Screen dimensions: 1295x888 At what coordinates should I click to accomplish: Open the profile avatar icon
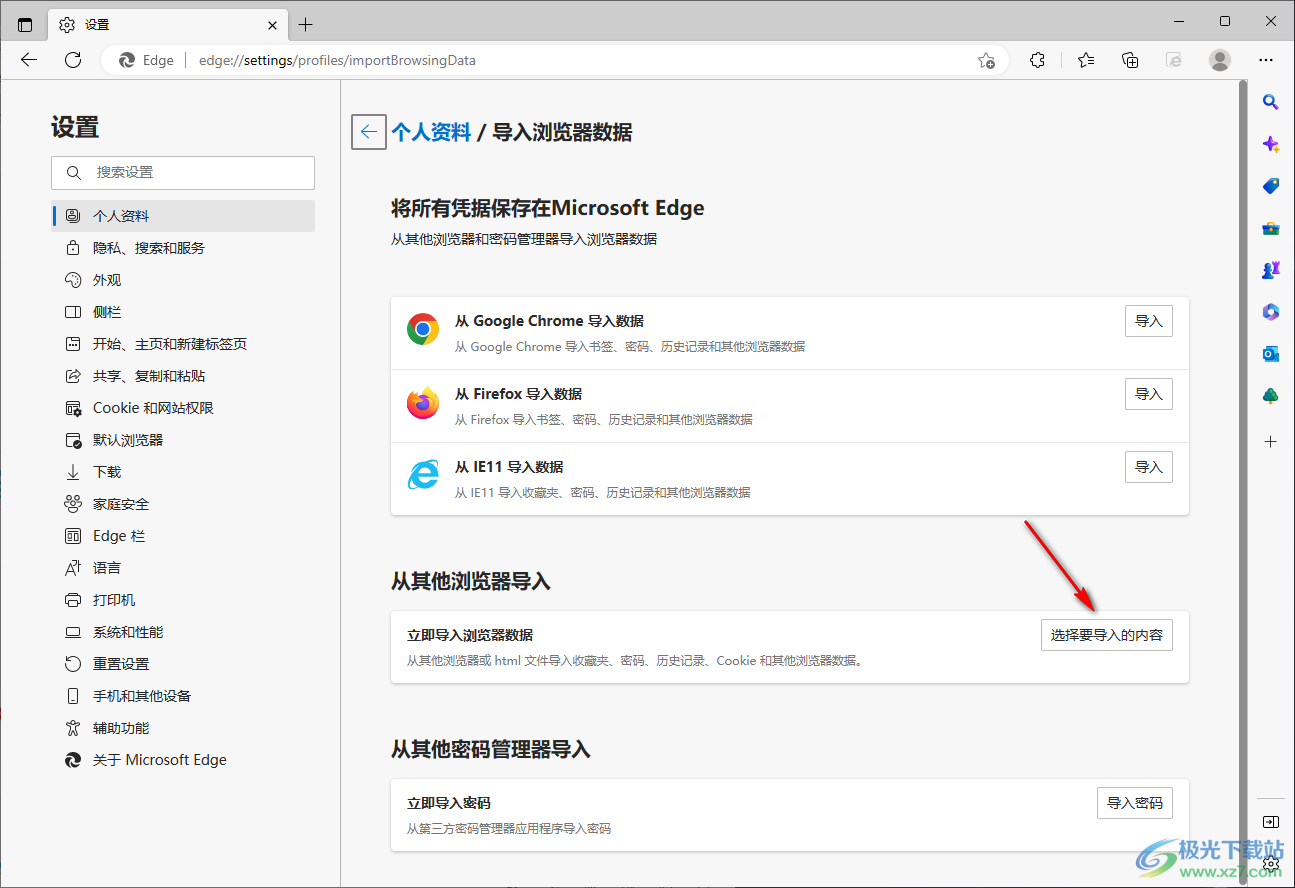tap(1220, 60)
